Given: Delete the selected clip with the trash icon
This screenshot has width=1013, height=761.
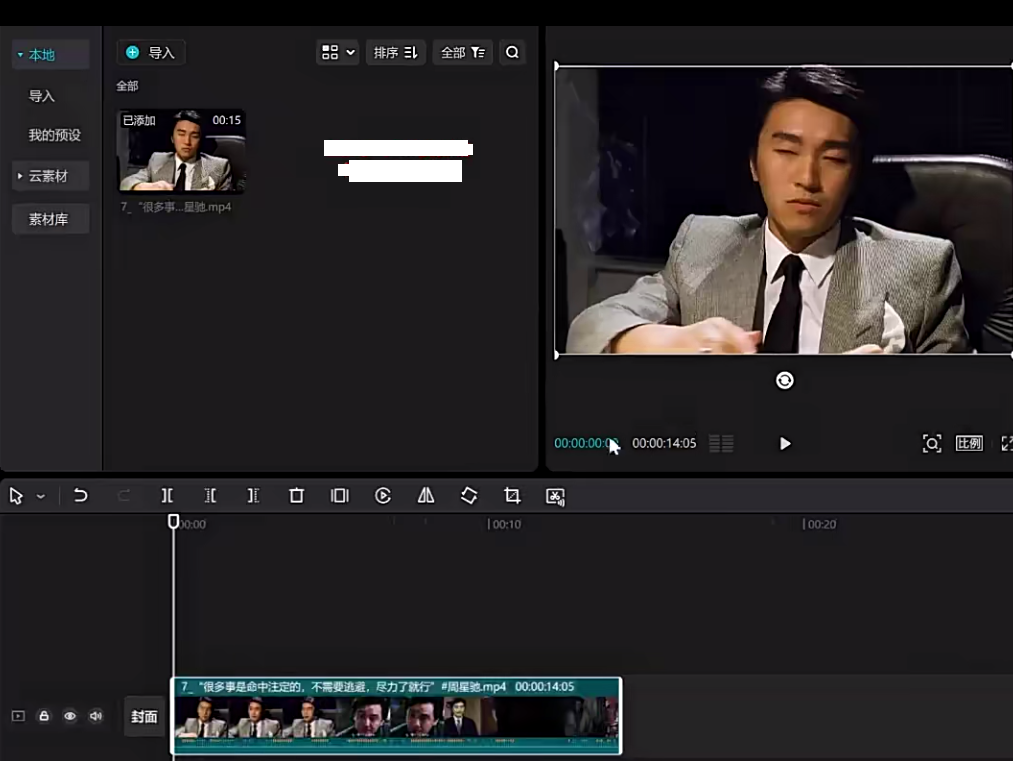Looking at the screenshot, I should (x=296, y=495).
